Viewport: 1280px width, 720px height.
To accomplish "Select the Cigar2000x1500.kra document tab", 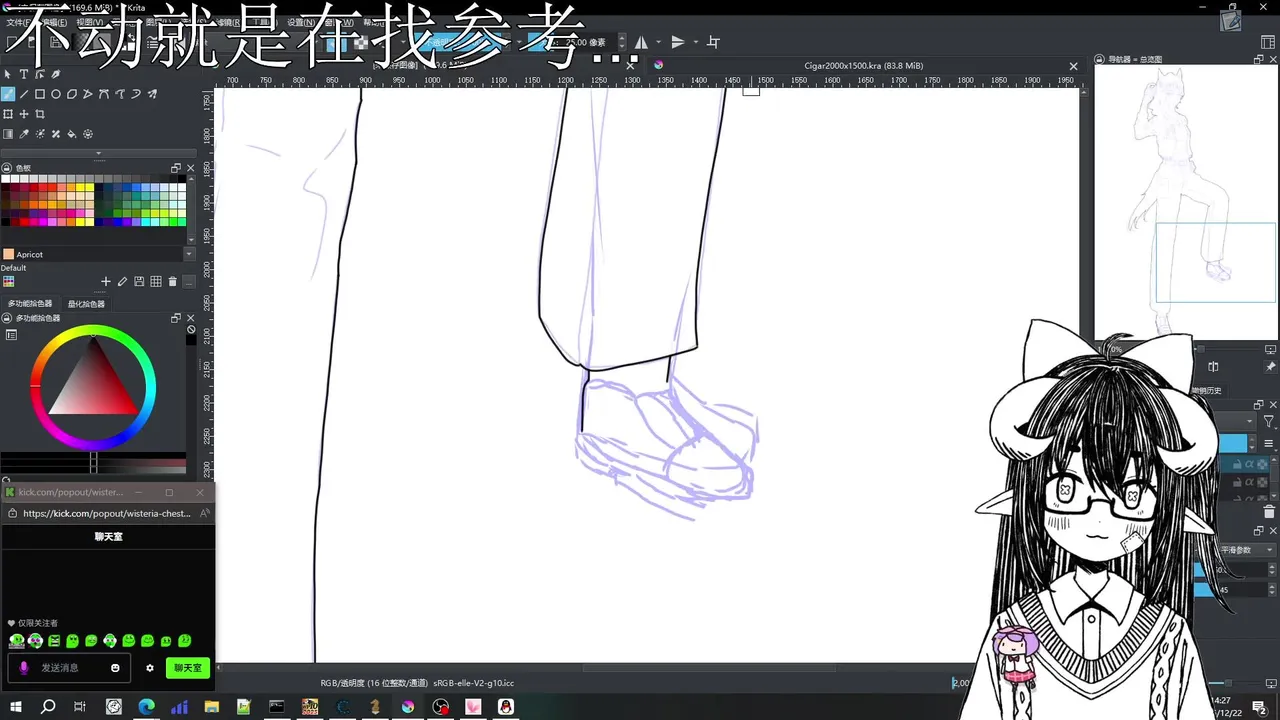I will [x=863, y=66].
